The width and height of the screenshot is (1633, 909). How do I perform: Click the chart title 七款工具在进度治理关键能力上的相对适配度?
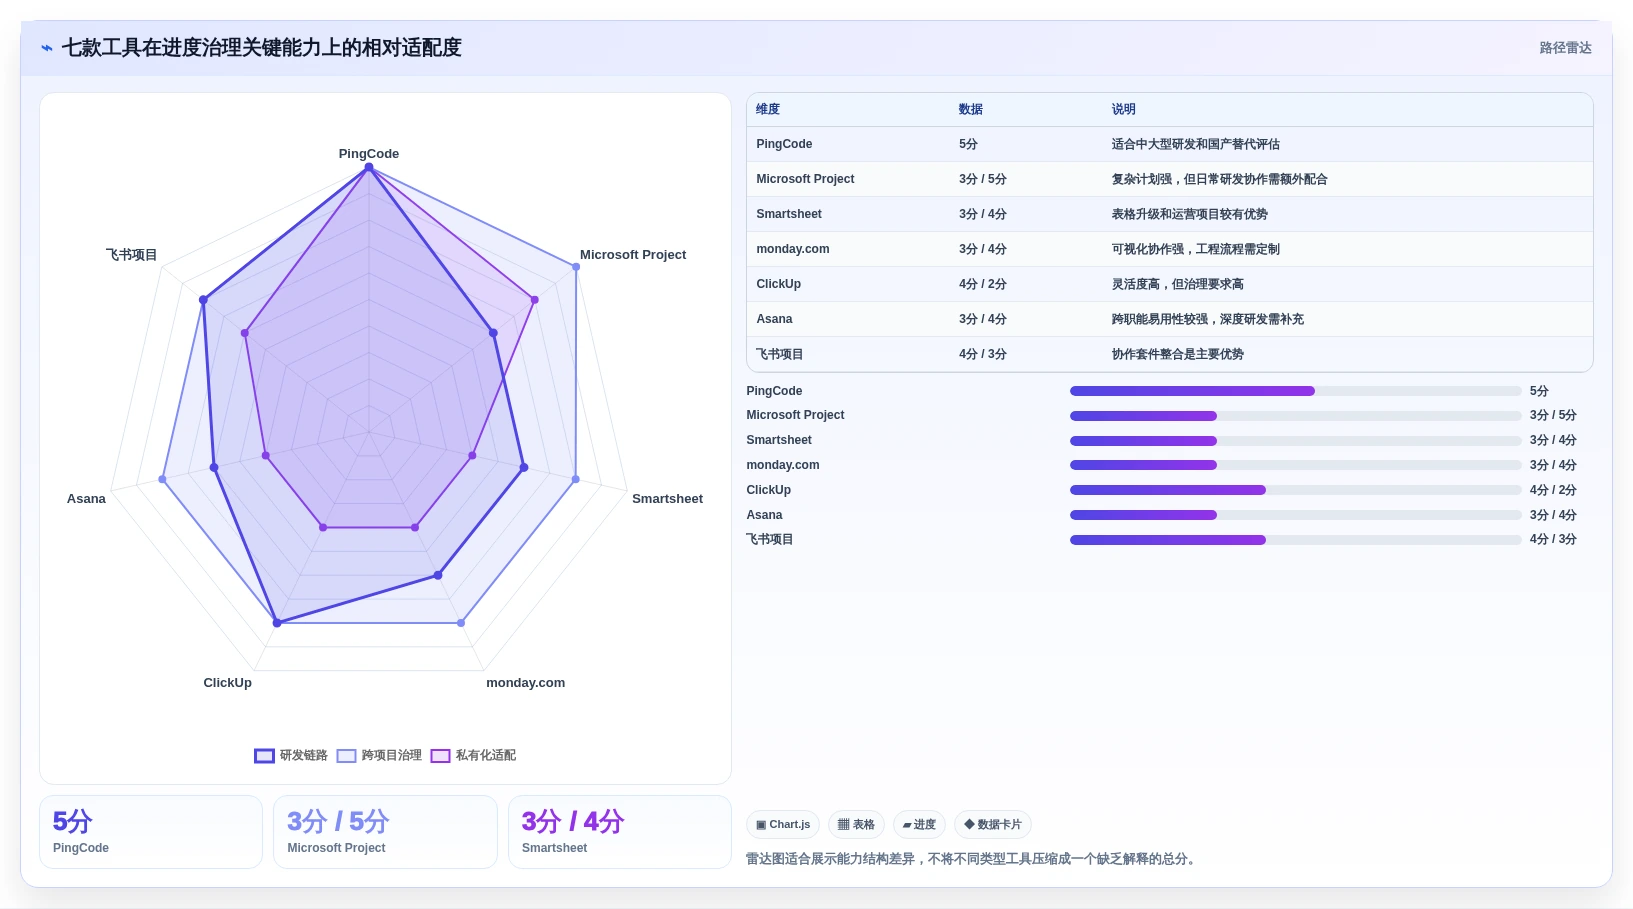pos(262,48)
